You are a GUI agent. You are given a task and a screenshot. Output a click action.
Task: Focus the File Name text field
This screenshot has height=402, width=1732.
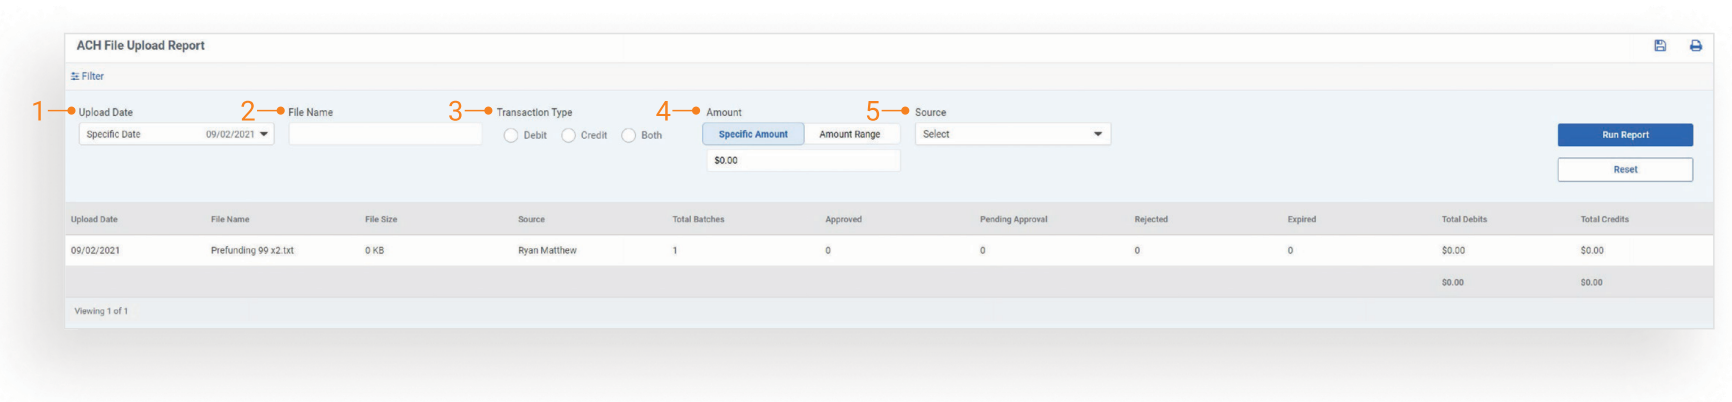pos(385,134)
